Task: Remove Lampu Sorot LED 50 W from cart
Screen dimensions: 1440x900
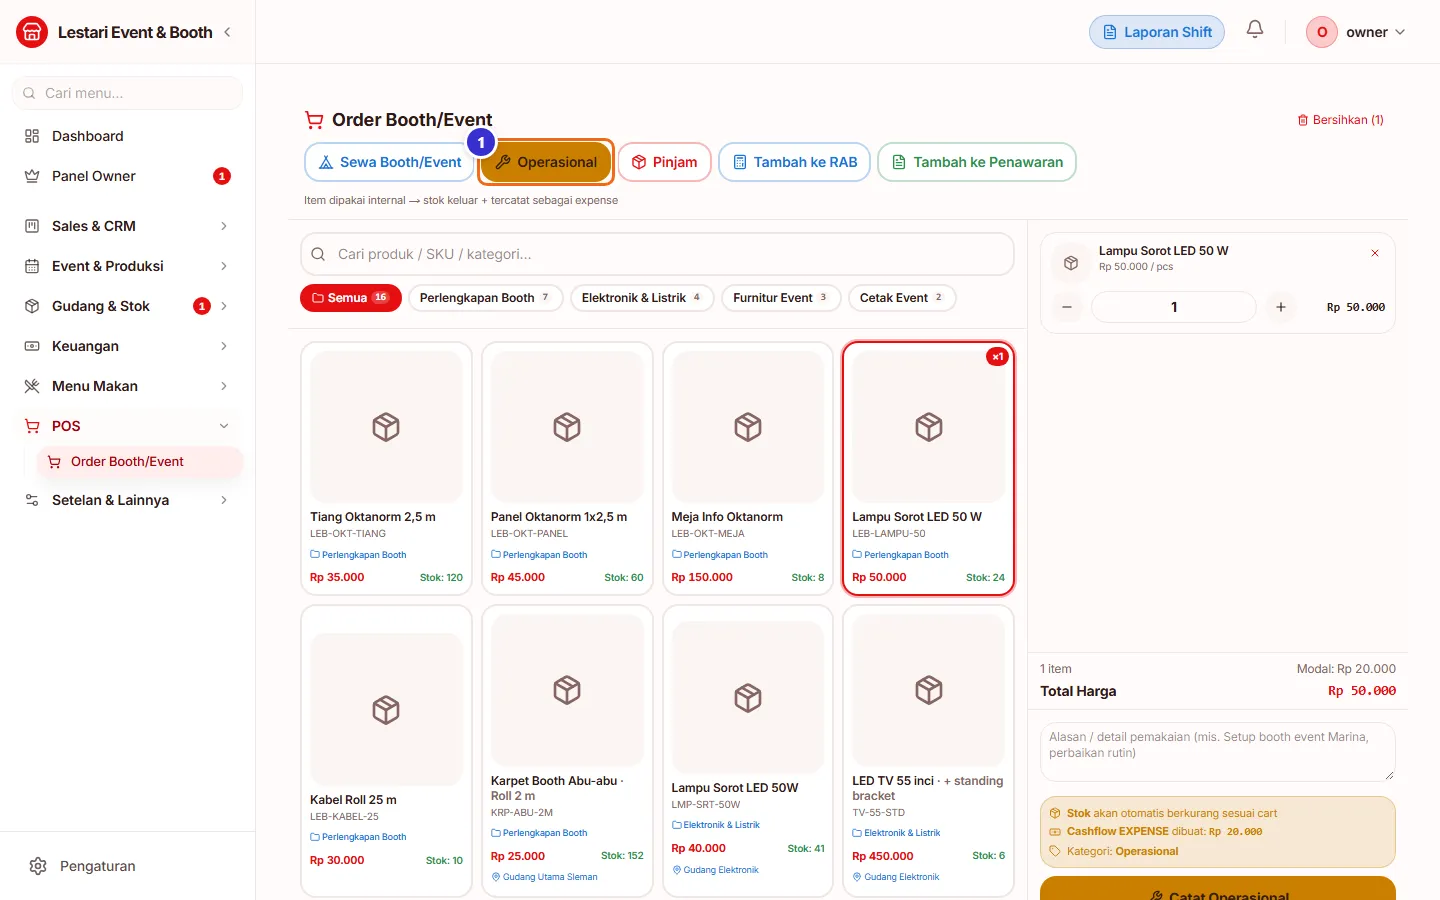Action: click(x=1375, y=253)
